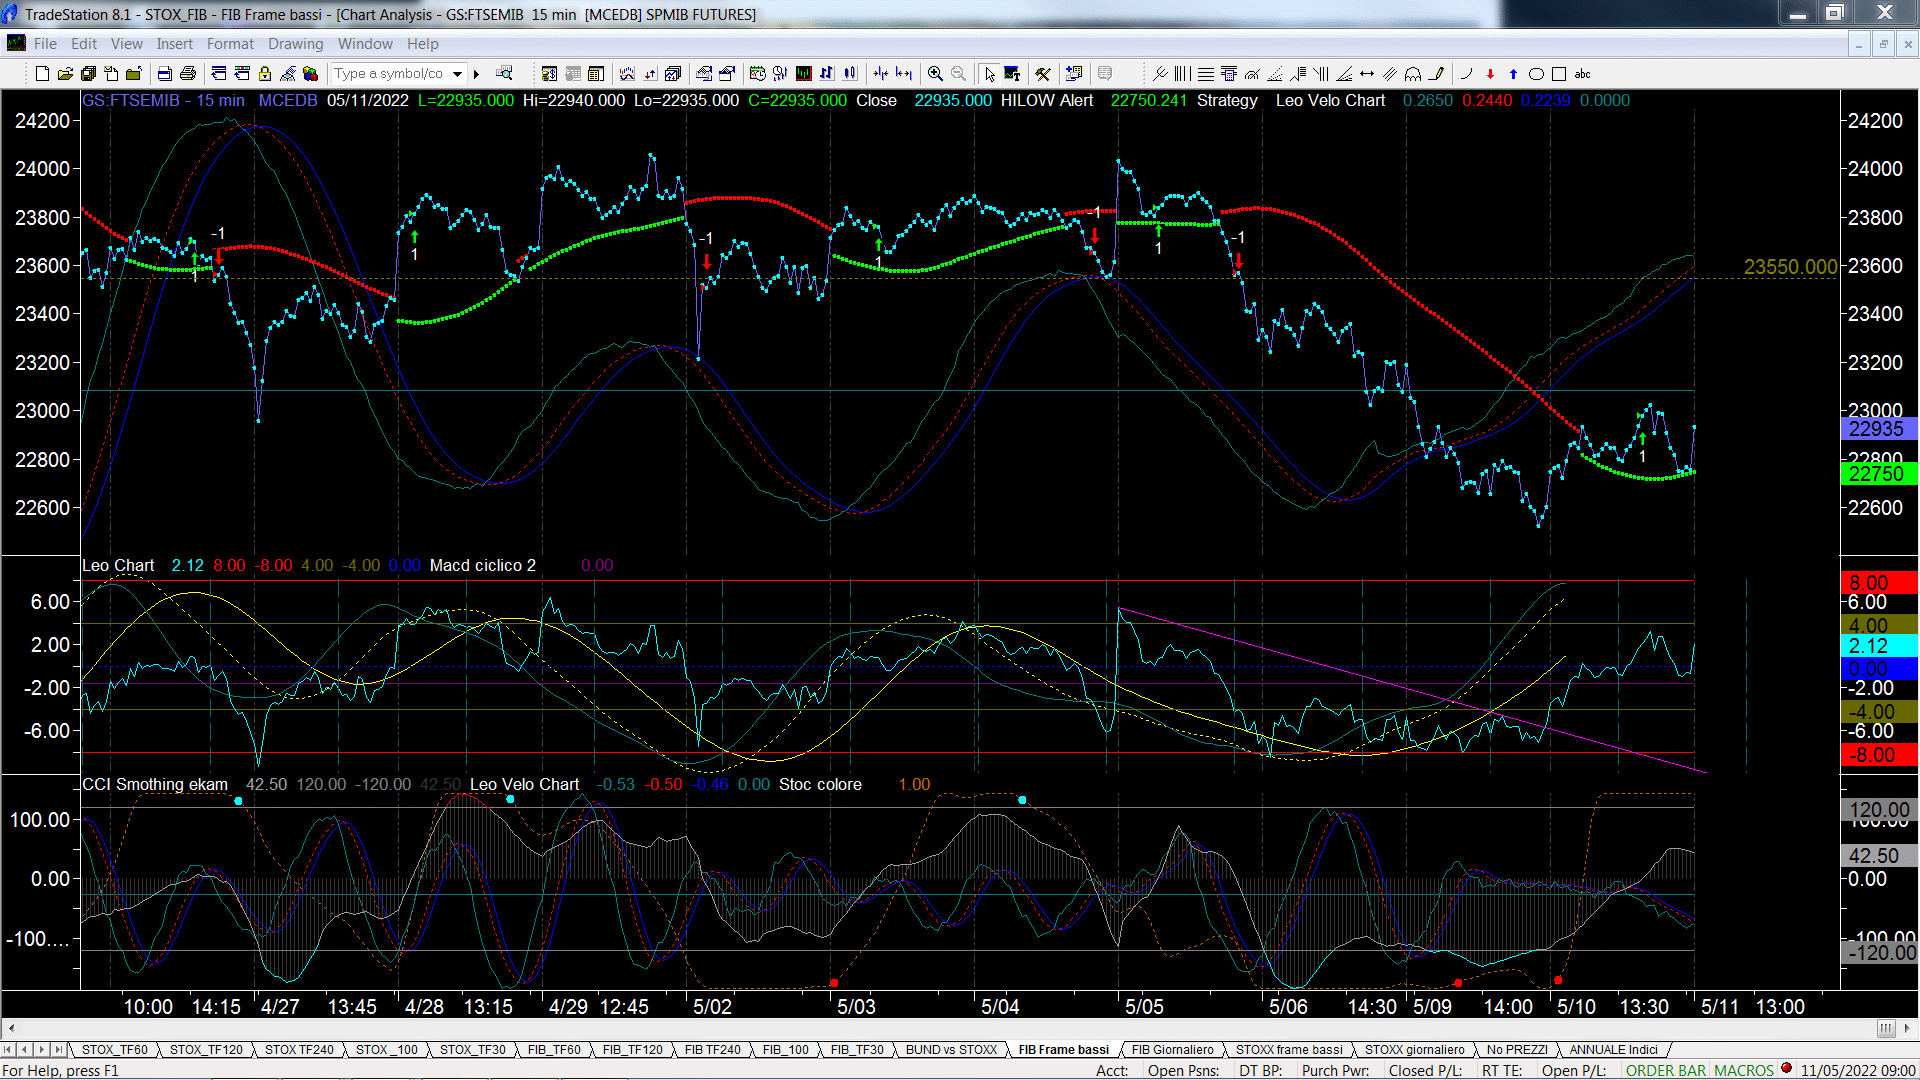
Task: Click ORDER BAR in the status bar
Action: click(1666, 1071)
